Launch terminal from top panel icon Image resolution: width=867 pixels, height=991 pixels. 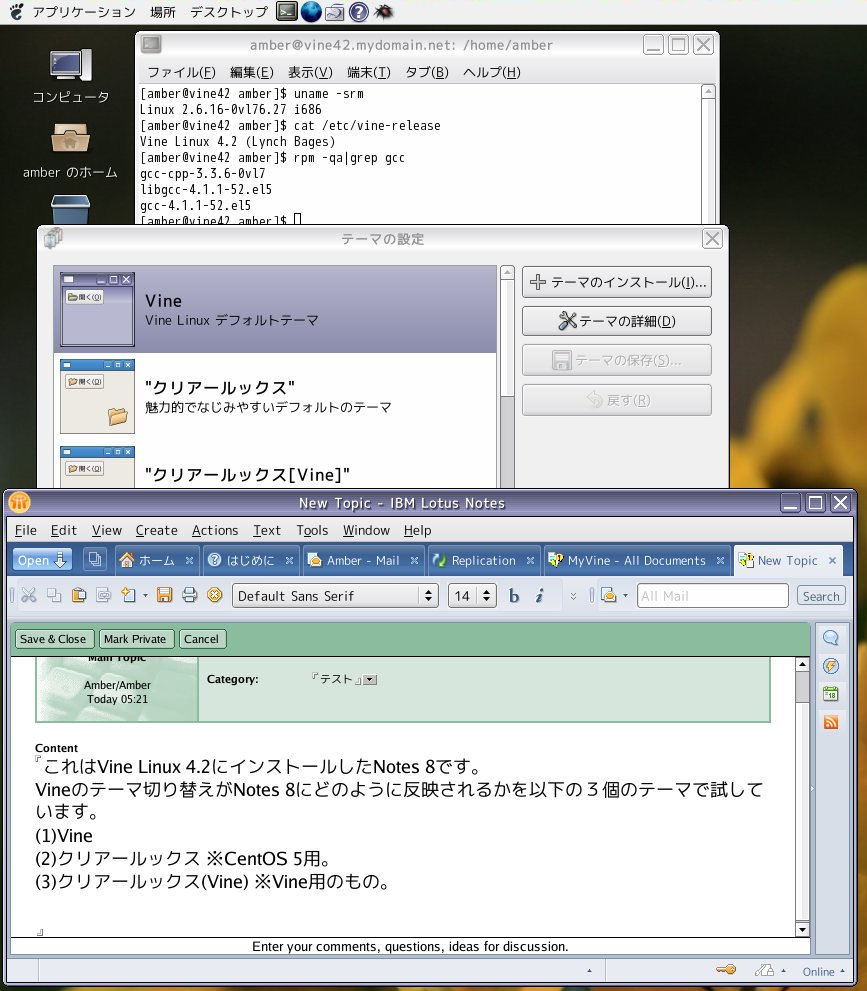(287, 11)
